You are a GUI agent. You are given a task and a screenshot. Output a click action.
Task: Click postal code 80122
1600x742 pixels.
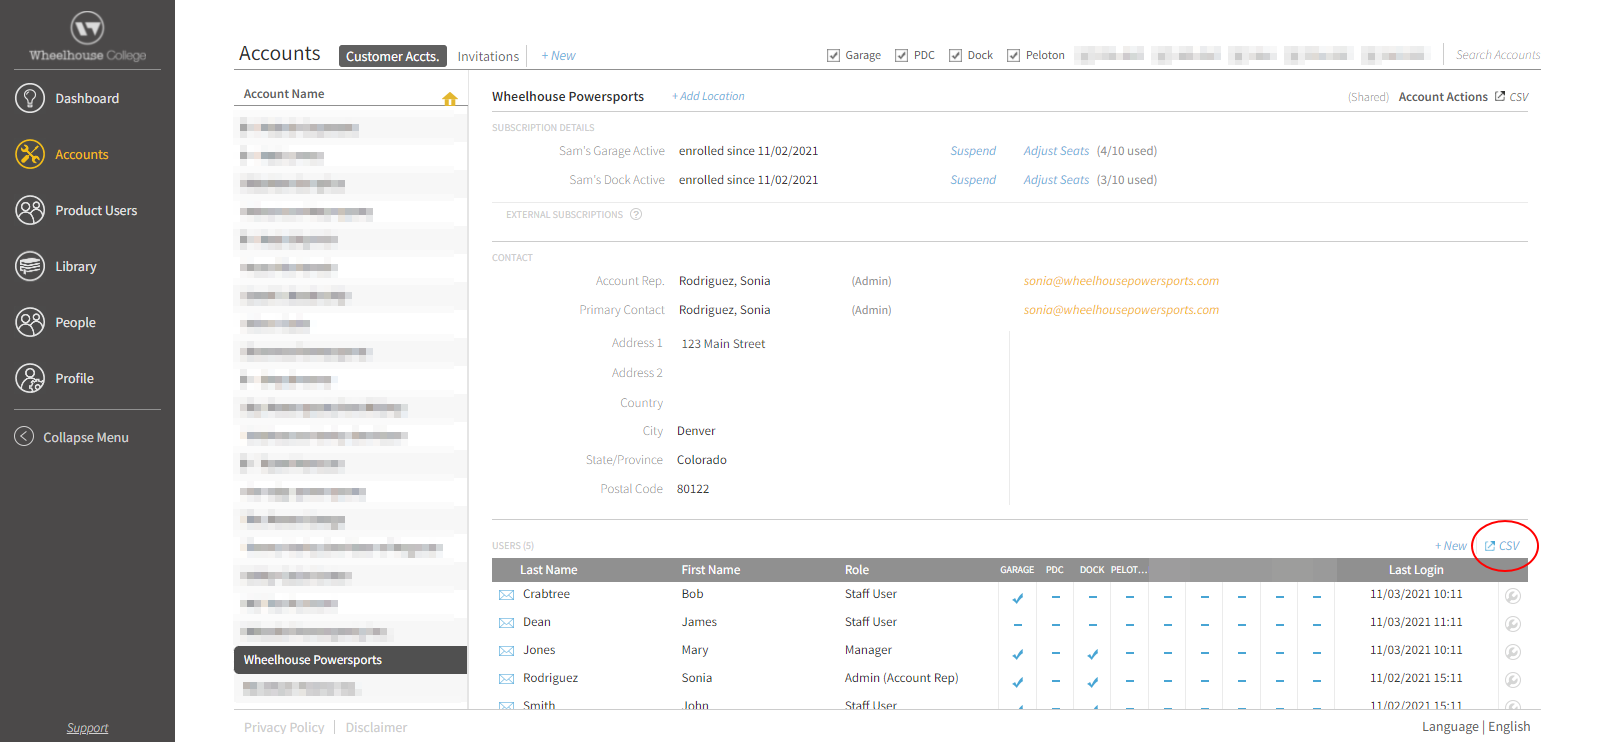pyautogui.click(x=693, y=489)
